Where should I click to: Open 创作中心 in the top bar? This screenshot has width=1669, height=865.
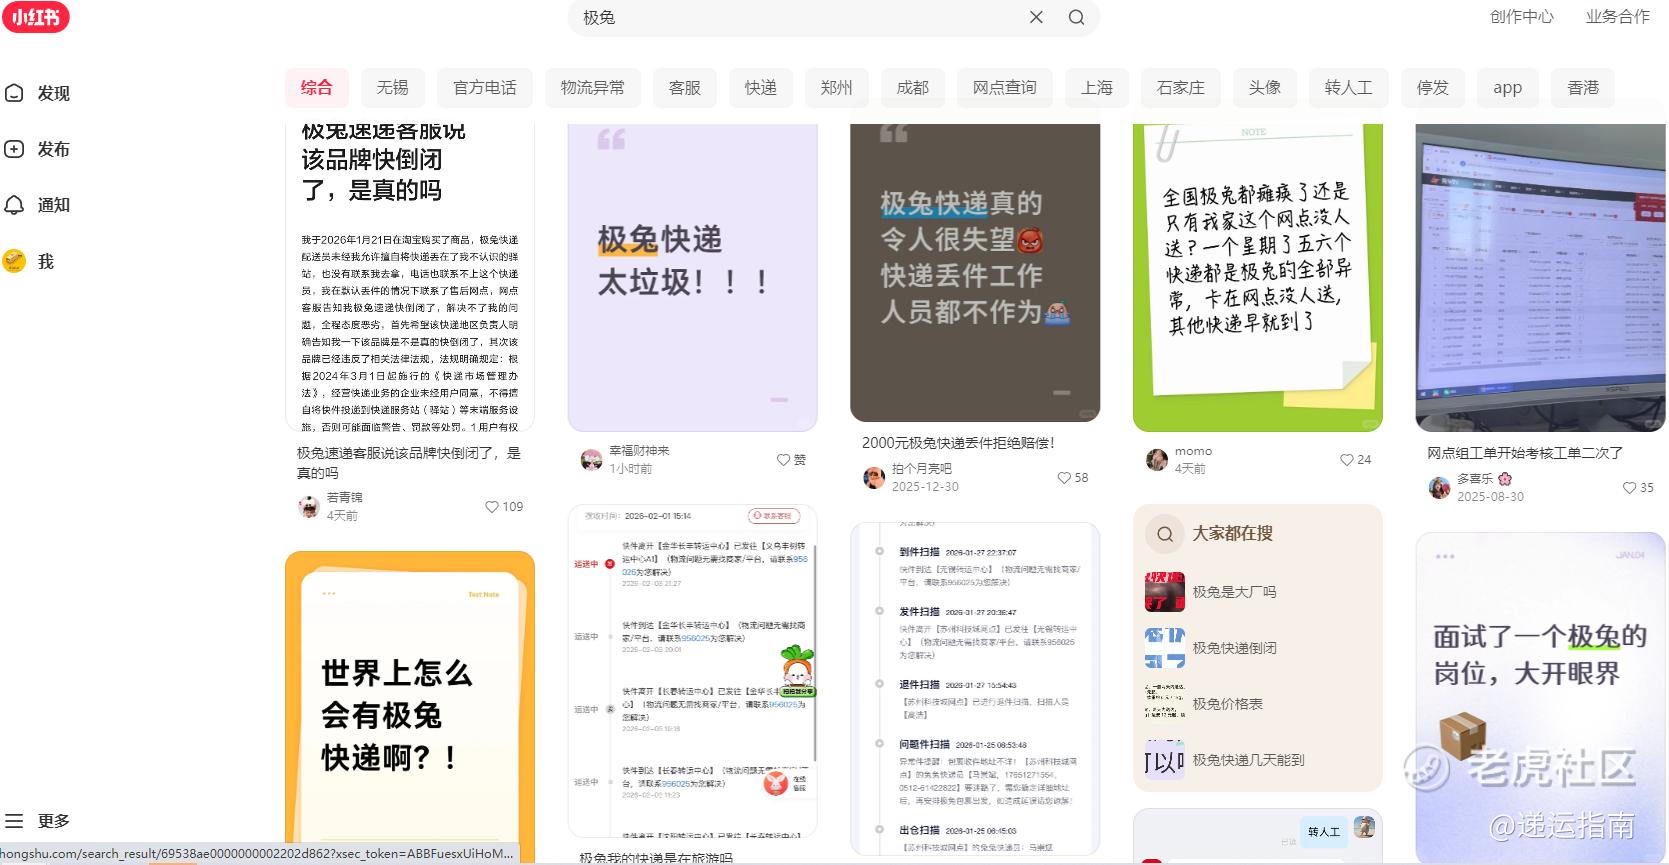pos(1522,17)
